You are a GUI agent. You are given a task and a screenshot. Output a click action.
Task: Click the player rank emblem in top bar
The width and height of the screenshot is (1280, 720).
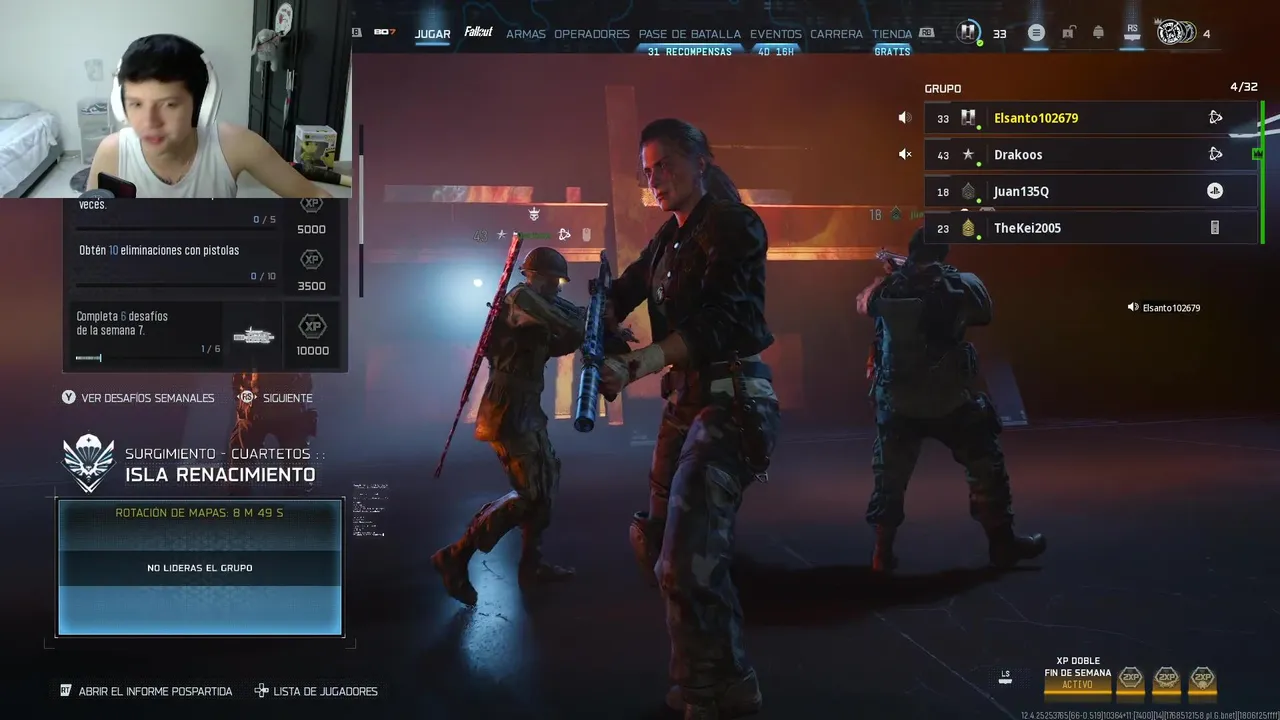[x=968, y=33]
